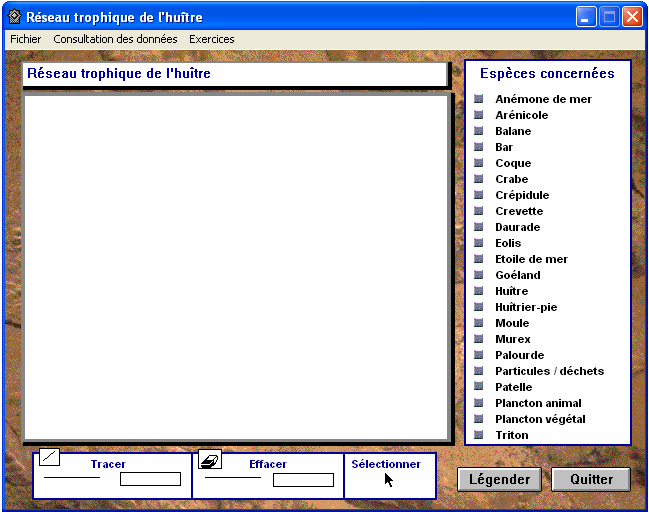This screenshot has height=512, width=649.
Task: Click the Quitter button
Action: pos(591,479)
